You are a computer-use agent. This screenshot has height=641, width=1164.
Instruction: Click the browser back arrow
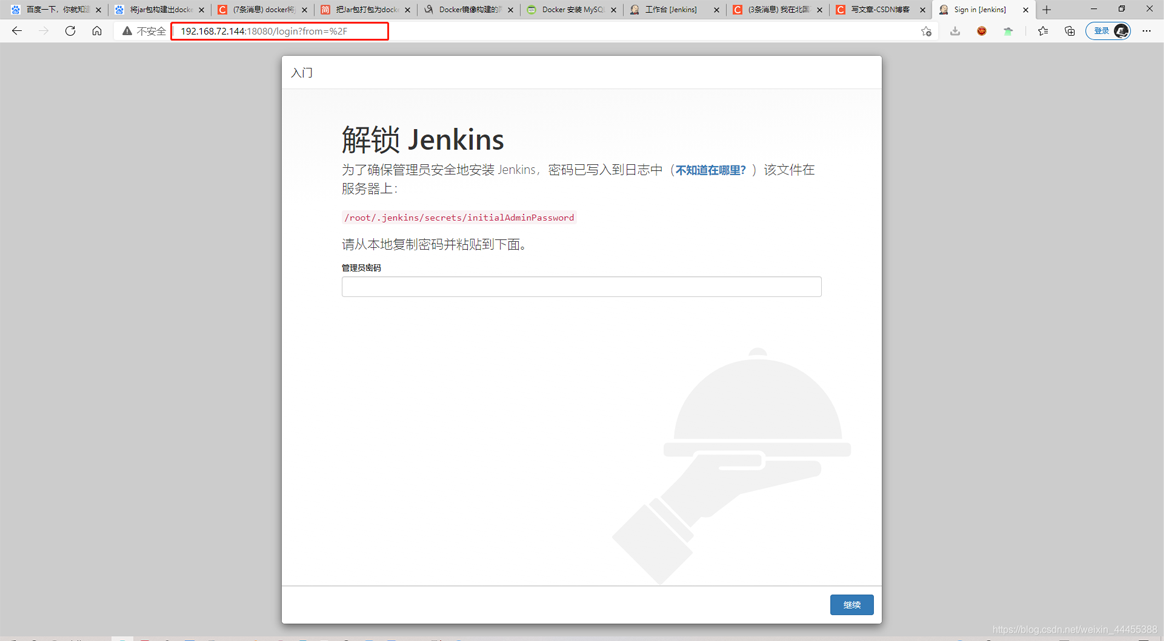click(x=17, y=31)
